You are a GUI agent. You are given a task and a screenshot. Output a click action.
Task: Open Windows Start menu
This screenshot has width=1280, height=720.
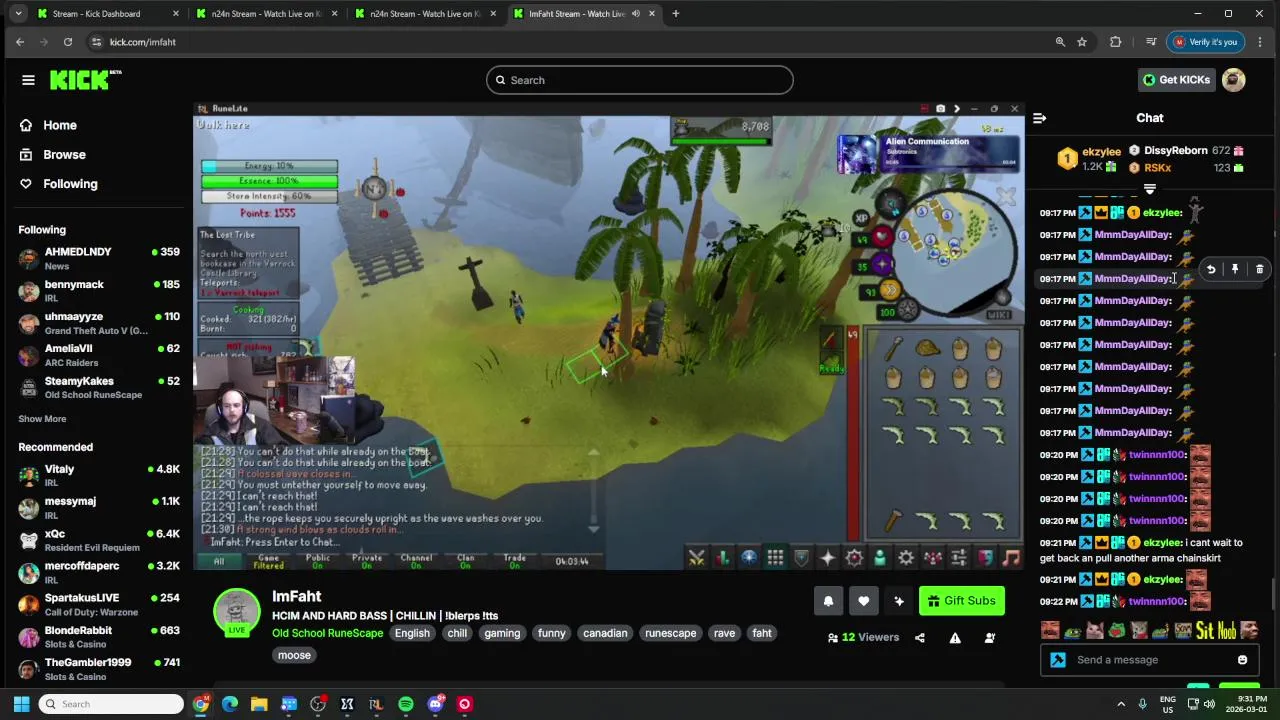click(21, 704)
